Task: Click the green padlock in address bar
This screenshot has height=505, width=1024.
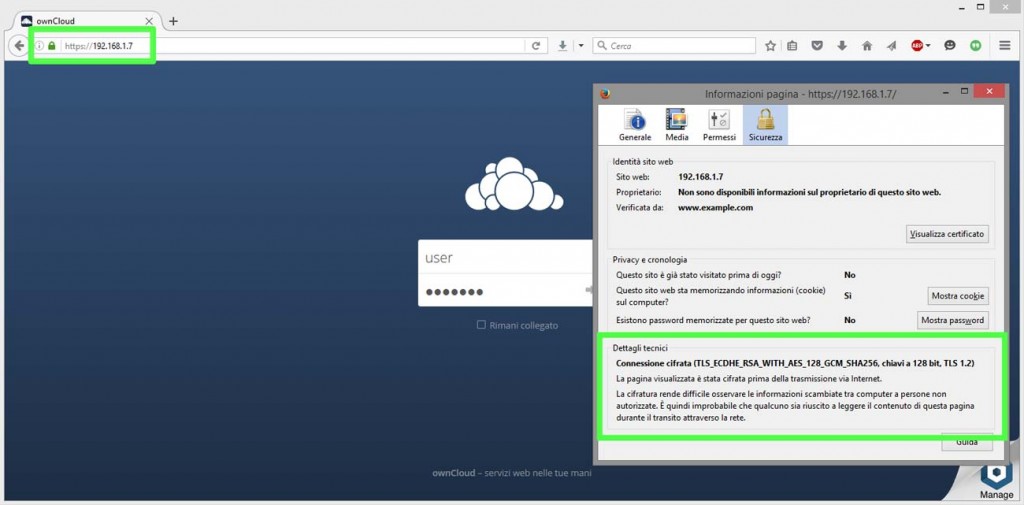Action: click(x=52, y=46)
